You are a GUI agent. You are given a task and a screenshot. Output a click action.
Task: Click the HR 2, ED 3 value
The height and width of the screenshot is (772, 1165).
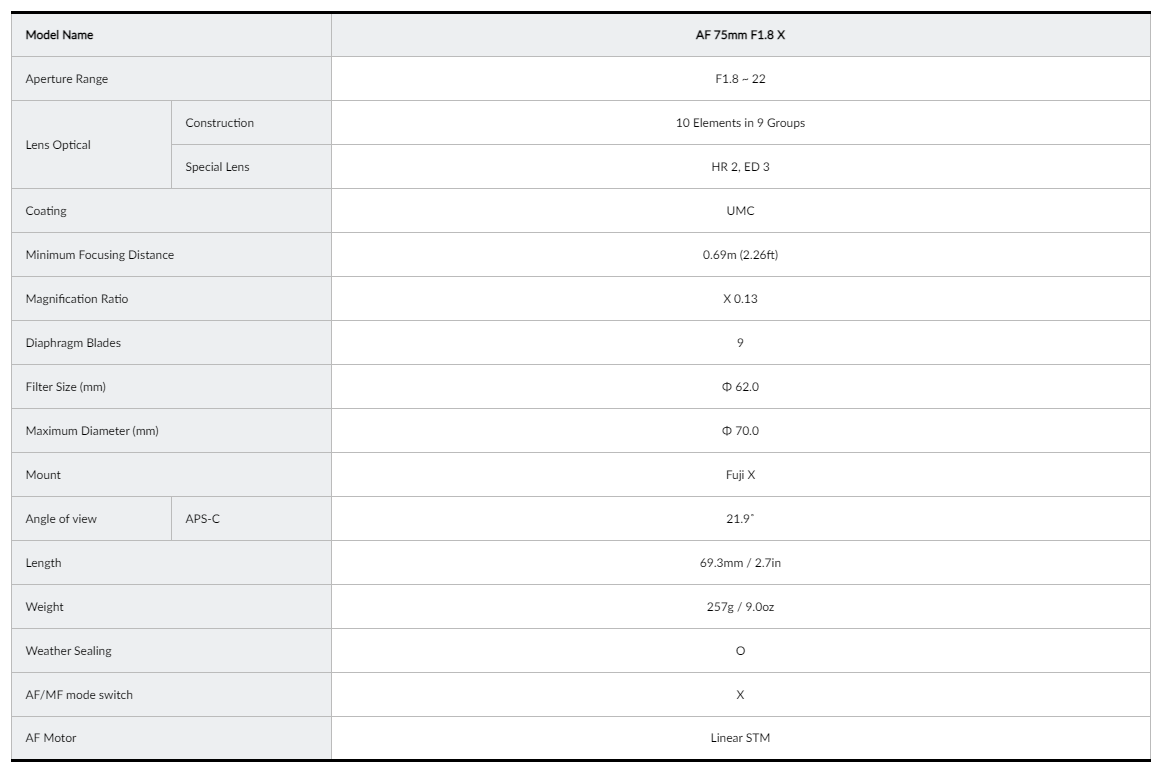(740, 167)
